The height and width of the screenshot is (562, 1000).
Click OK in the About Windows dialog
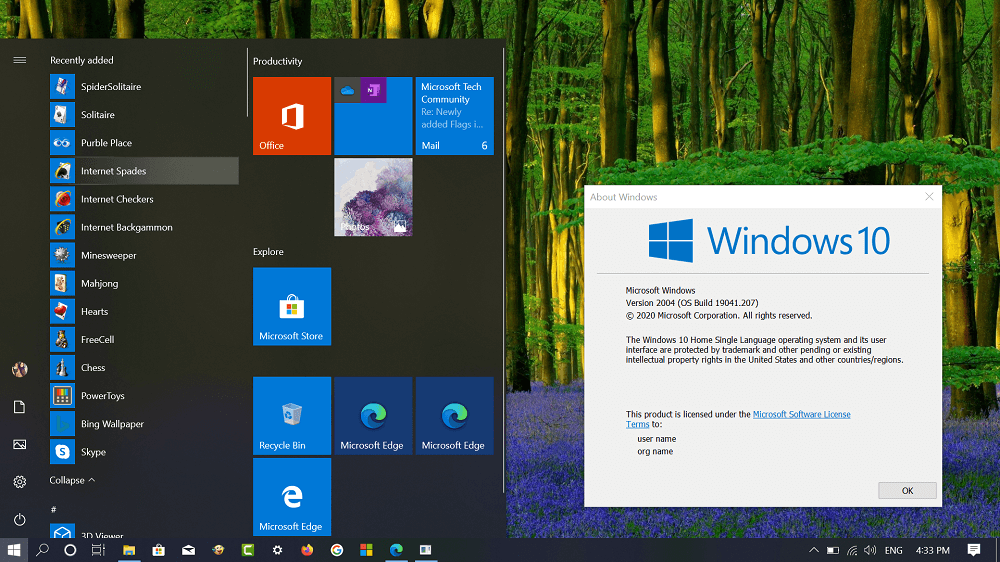click(907, 491)
